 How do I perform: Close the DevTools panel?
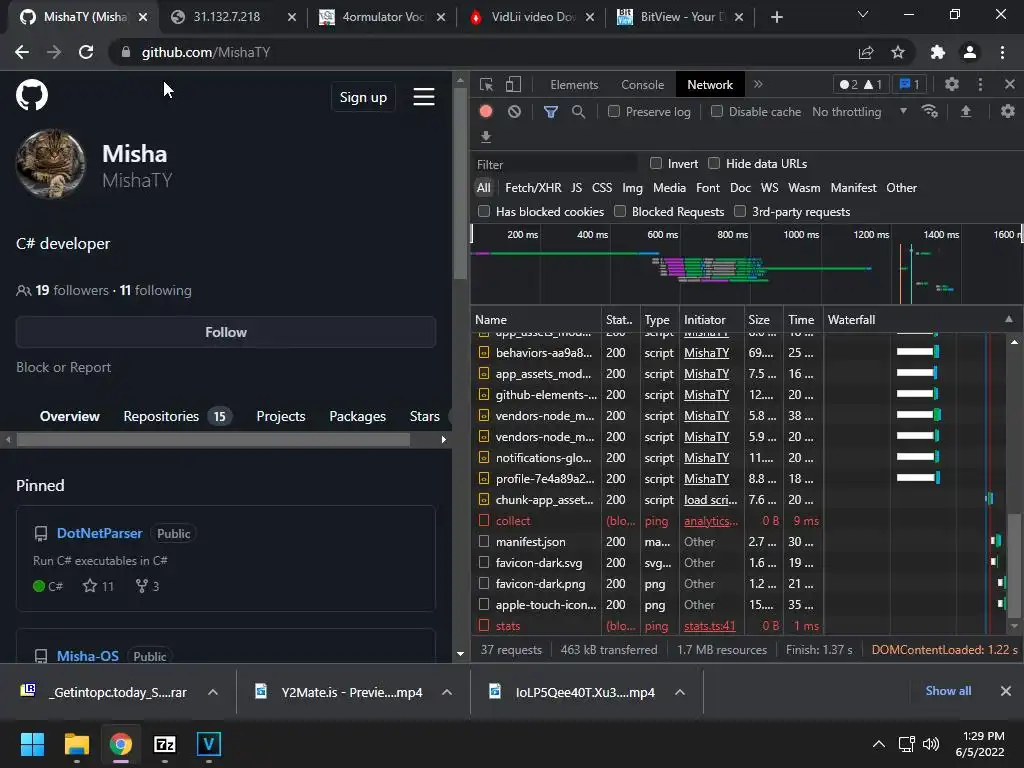click(1010, 84)
